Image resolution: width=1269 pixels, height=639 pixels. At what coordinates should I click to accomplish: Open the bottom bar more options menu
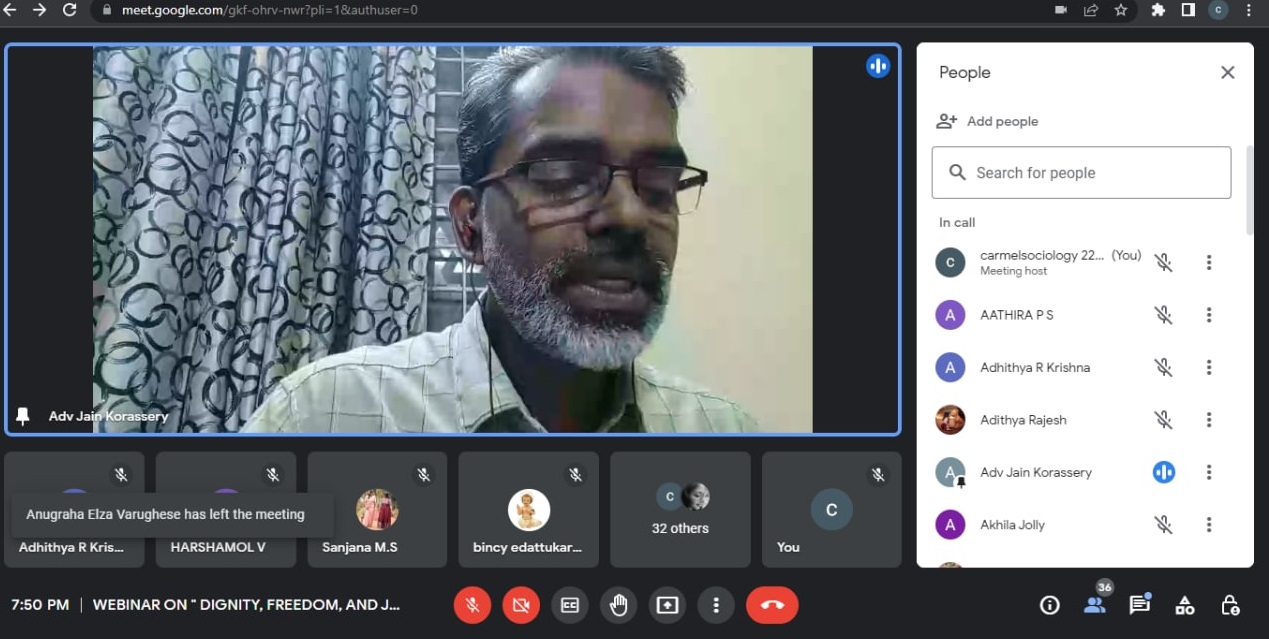pyautogui.click(x=716, y=605)
